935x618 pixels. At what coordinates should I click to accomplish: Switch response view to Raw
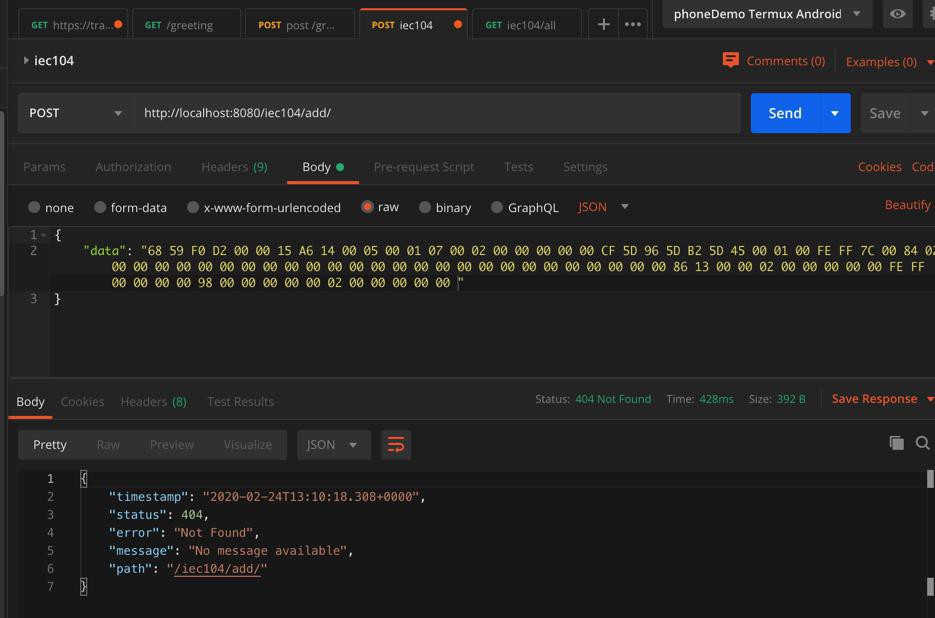(108, 445)
